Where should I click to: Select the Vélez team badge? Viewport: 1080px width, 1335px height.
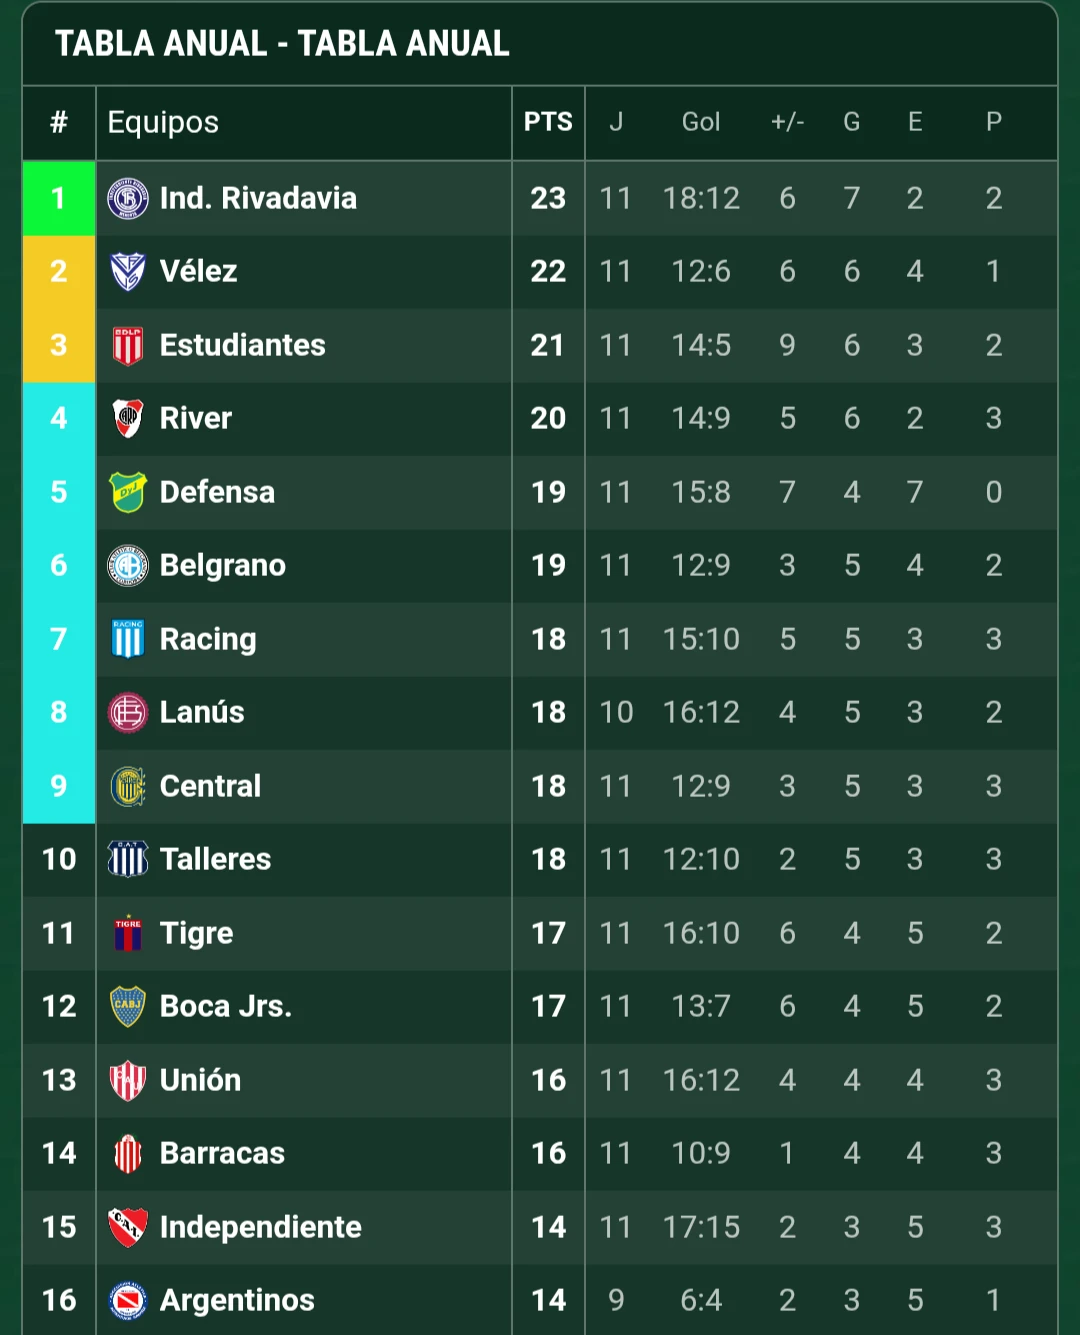click(126, 271)
